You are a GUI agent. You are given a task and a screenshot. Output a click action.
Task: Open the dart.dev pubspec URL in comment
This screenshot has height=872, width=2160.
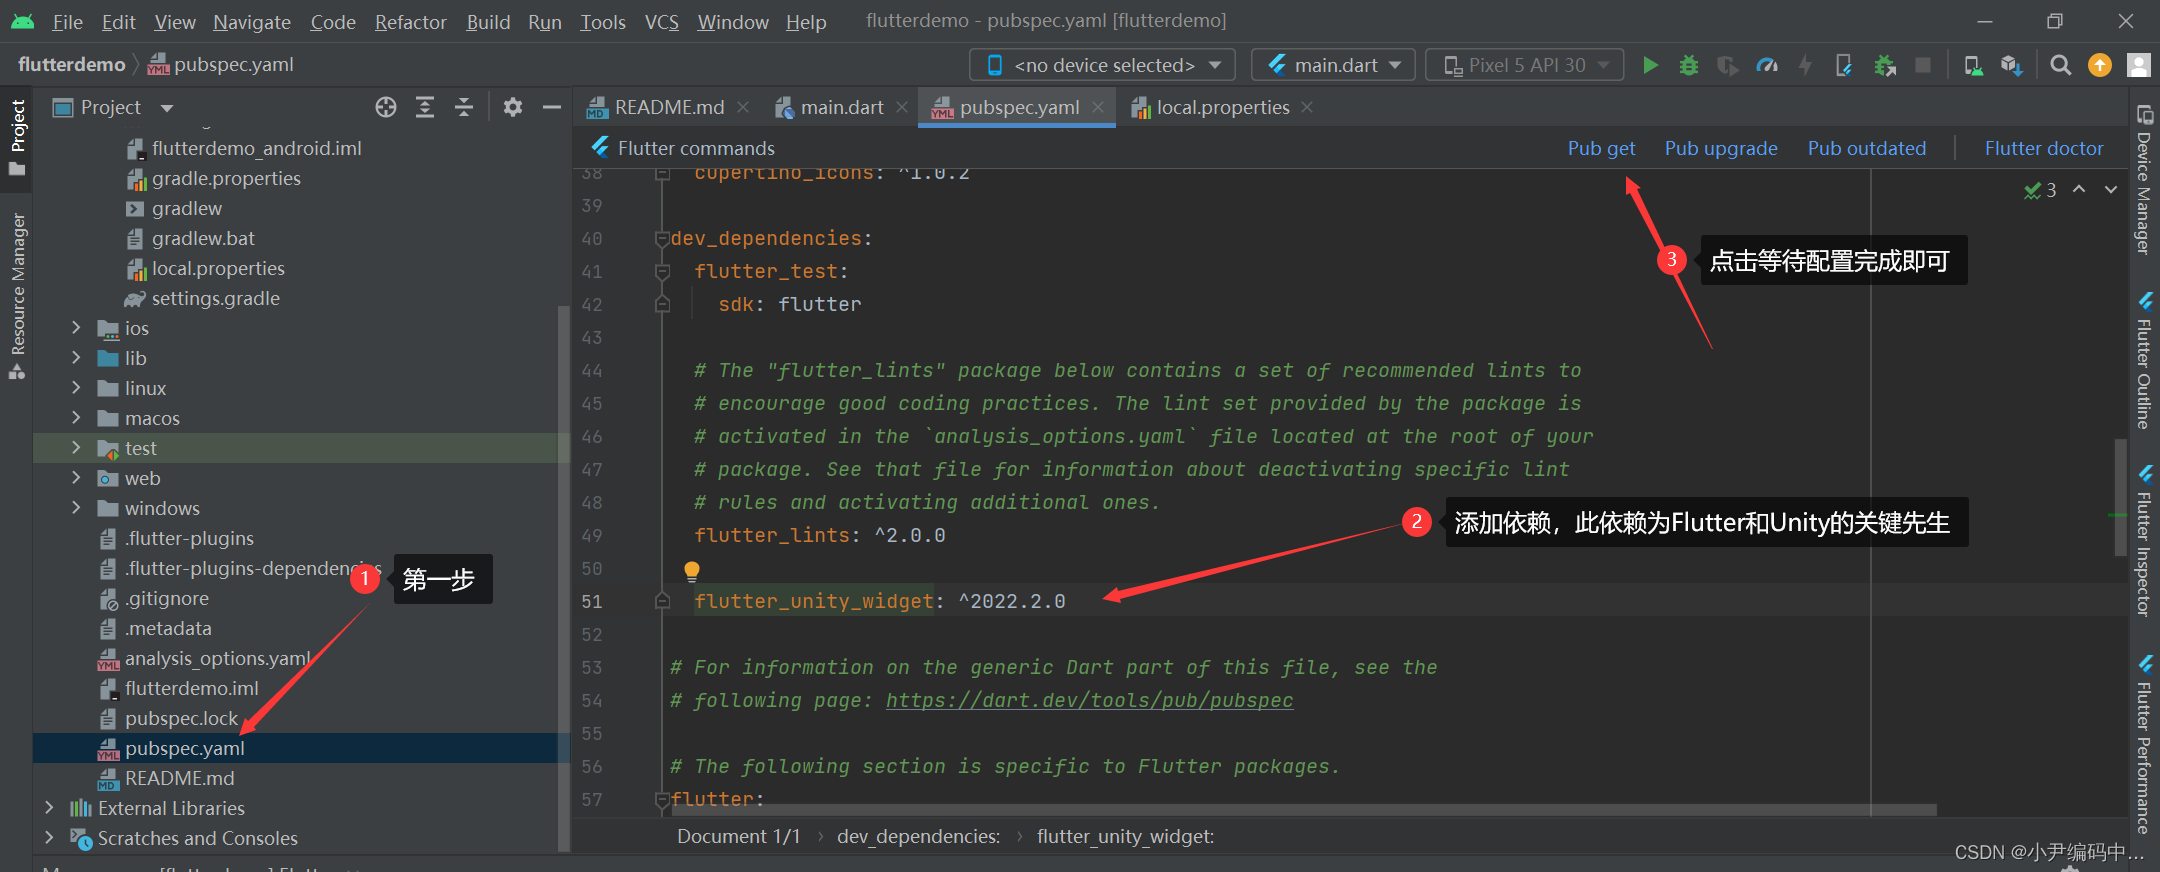click(1089, 701)
